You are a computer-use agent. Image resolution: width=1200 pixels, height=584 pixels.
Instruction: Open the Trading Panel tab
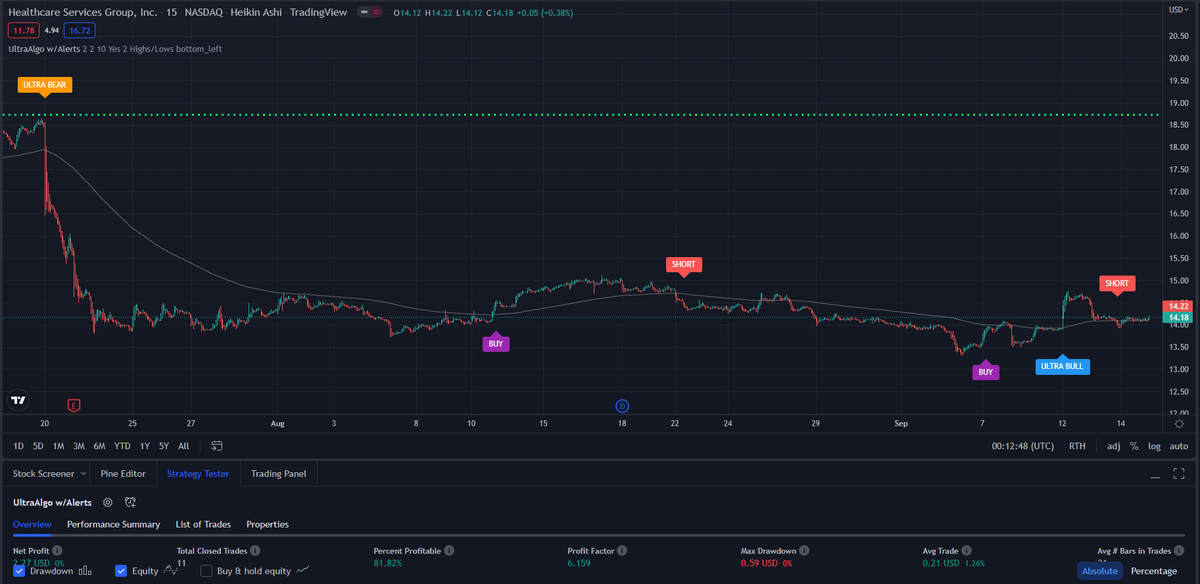tap(279, 474)
